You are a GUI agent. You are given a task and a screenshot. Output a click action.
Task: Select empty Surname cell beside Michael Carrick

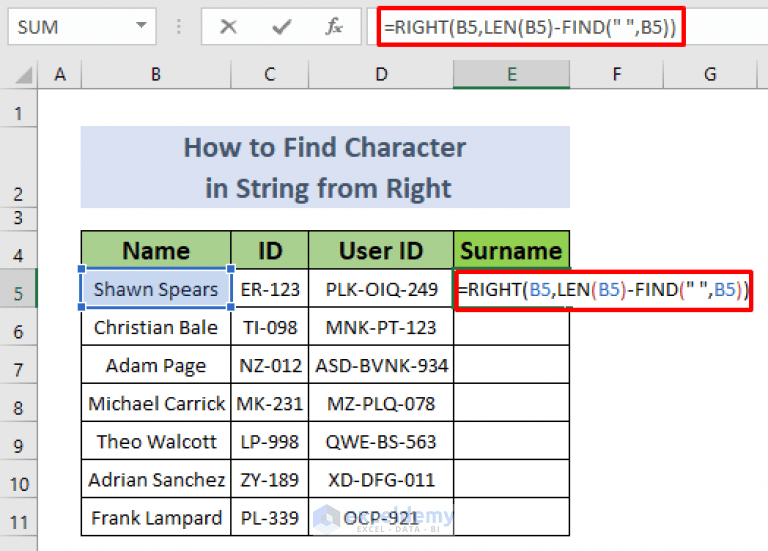(511, 403)
